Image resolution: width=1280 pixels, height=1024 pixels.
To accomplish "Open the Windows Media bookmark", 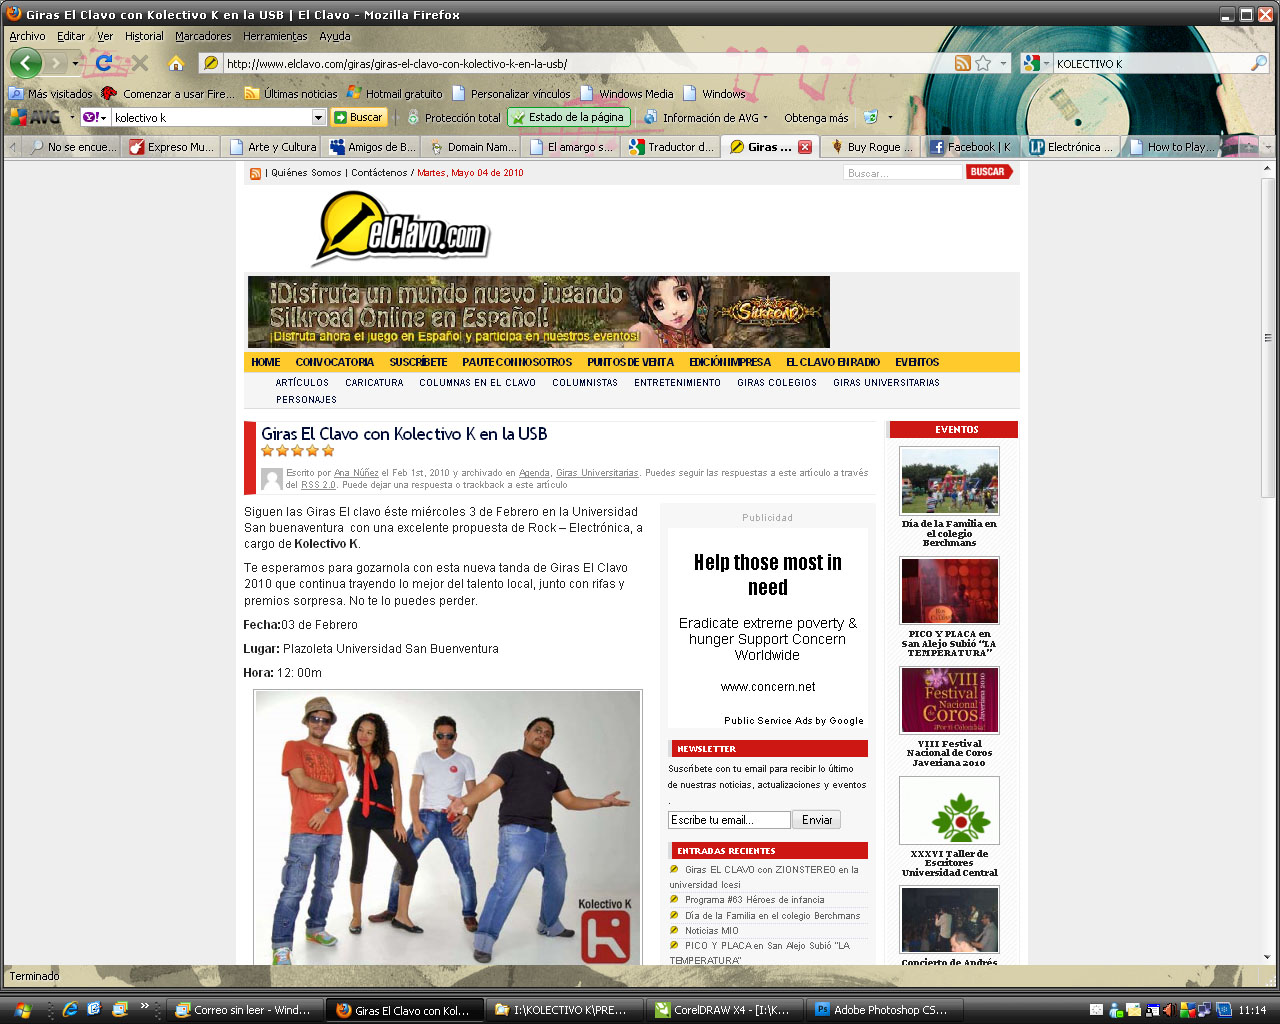I will tap(627, 94).
